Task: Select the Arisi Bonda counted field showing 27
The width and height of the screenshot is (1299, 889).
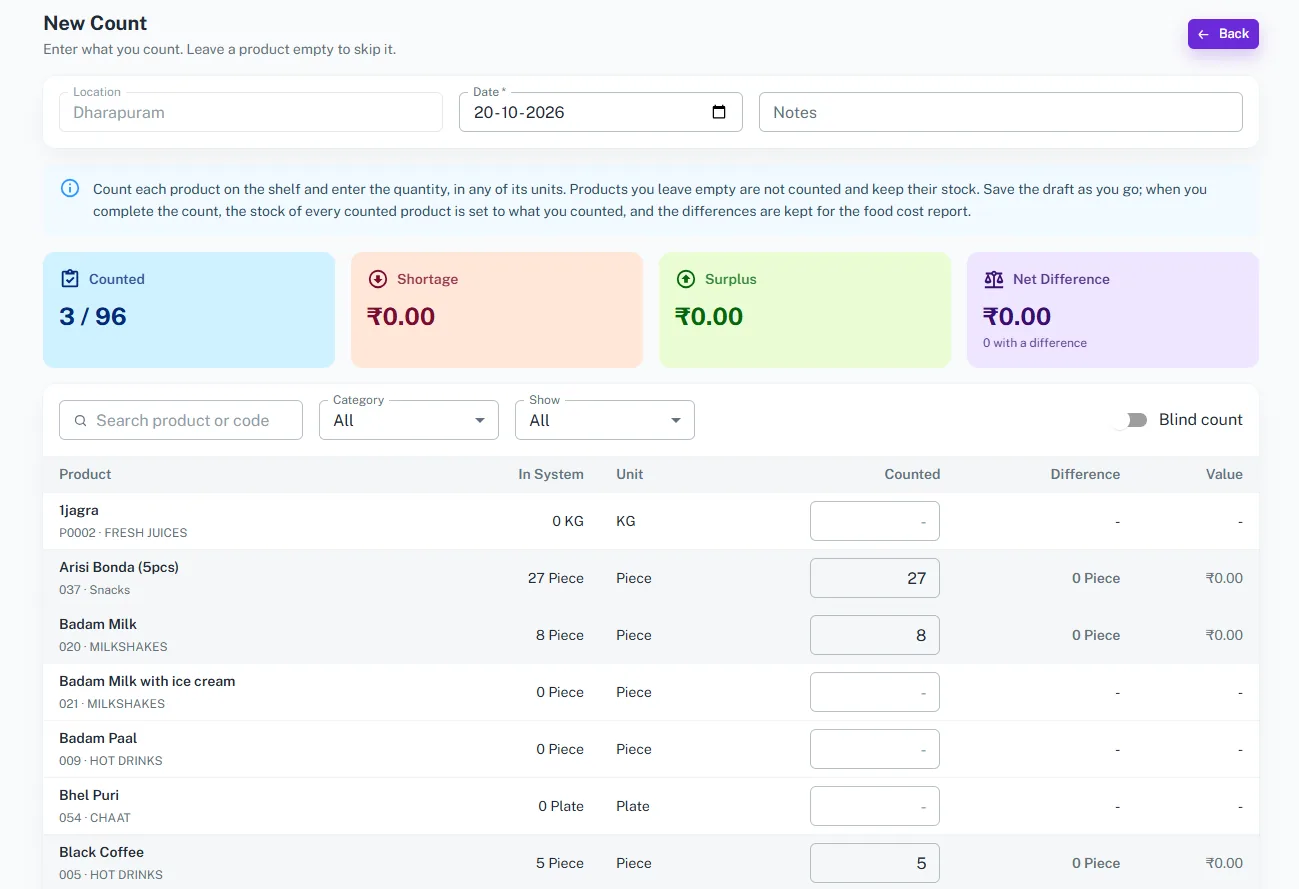Action: 875,578
